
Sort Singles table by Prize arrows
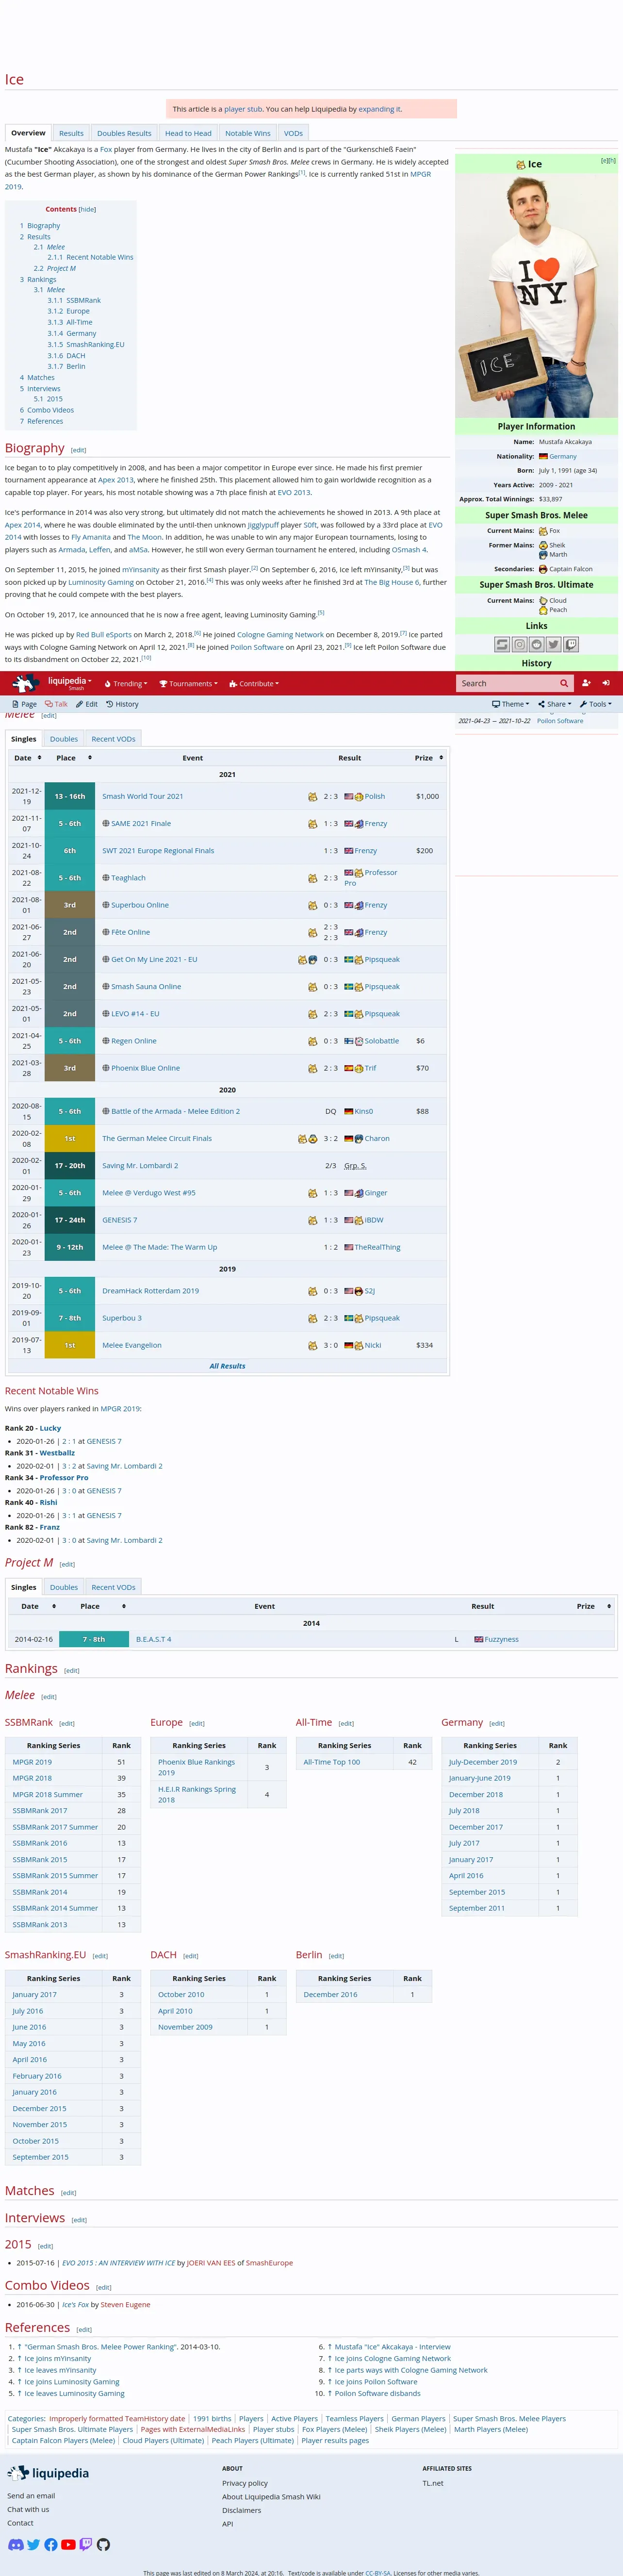pyautogui.click(x=441, y=758)
